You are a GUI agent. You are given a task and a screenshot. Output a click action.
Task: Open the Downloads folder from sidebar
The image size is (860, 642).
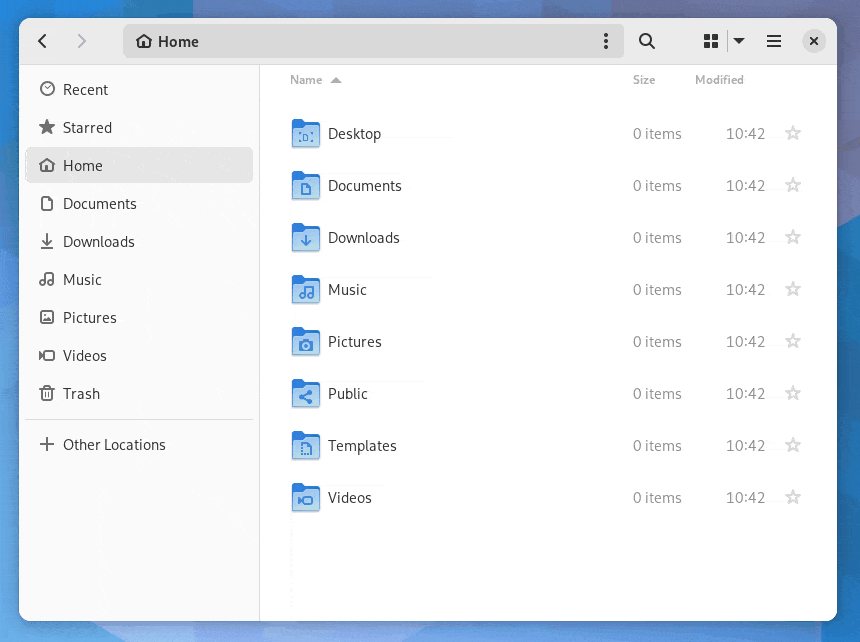(x=97, y=241)
